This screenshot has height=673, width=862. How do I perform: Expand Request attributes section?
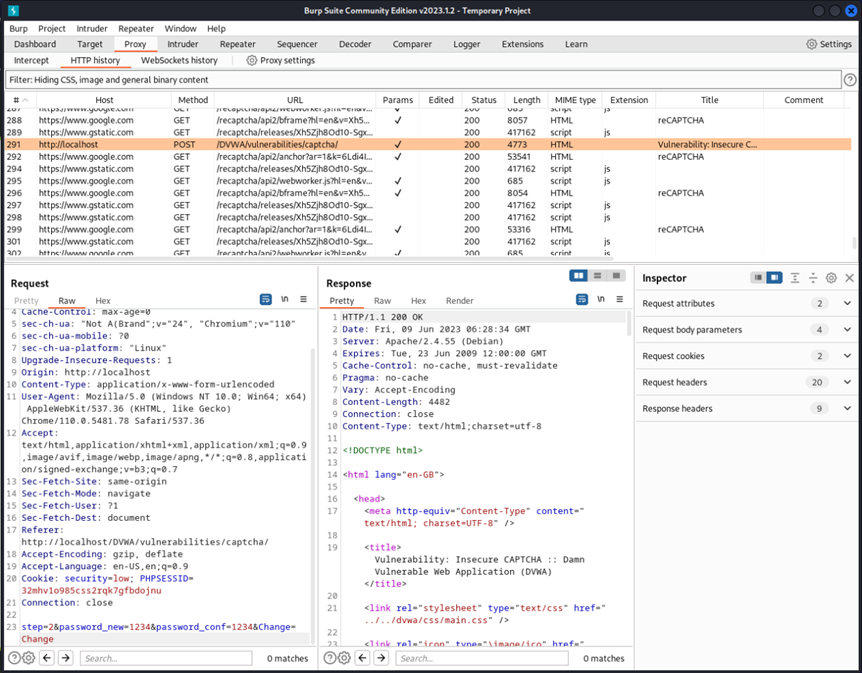point(847,303)
